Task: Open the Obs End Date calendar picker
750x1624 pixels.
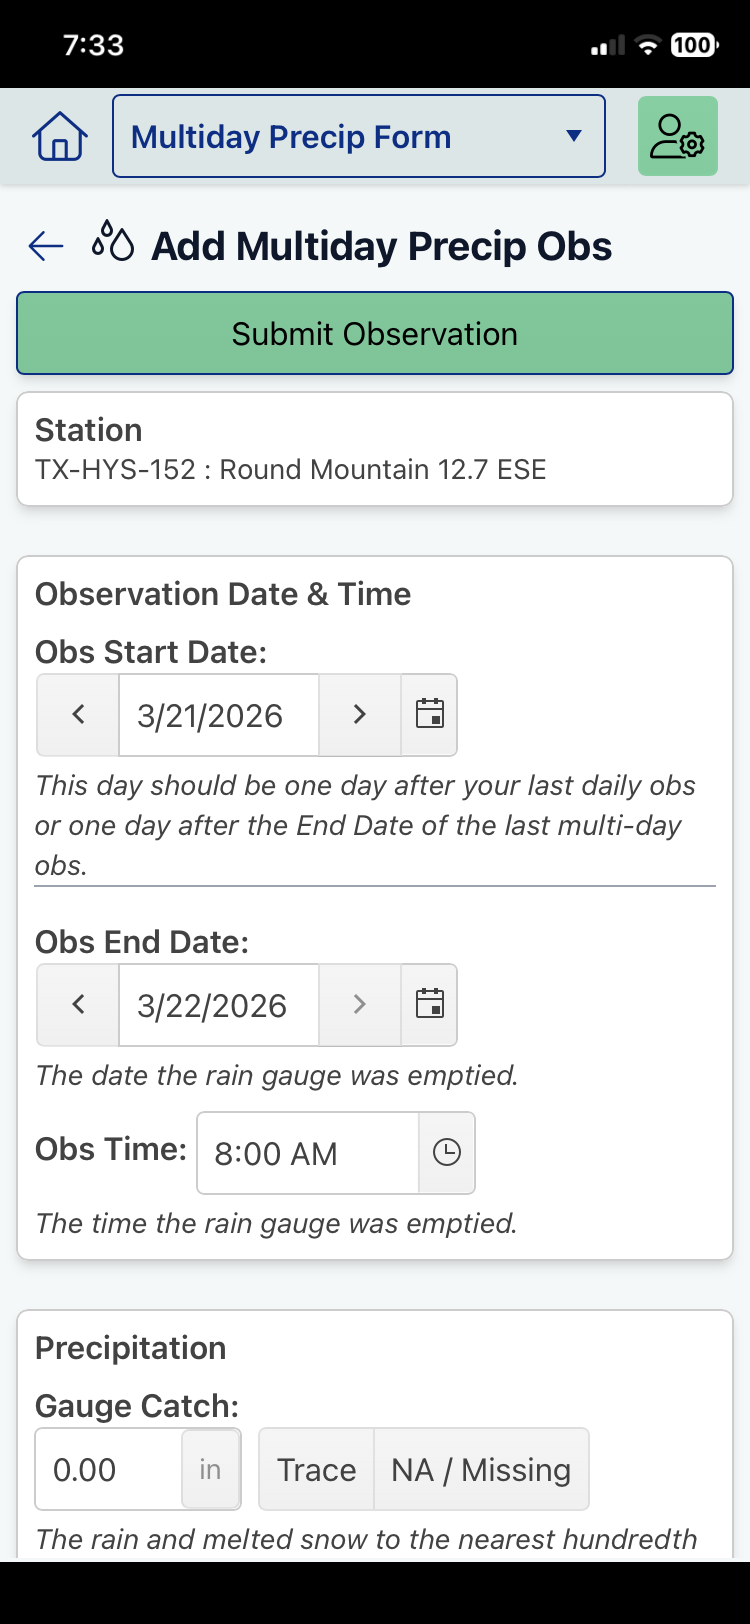Action: tap(429, 1005)
